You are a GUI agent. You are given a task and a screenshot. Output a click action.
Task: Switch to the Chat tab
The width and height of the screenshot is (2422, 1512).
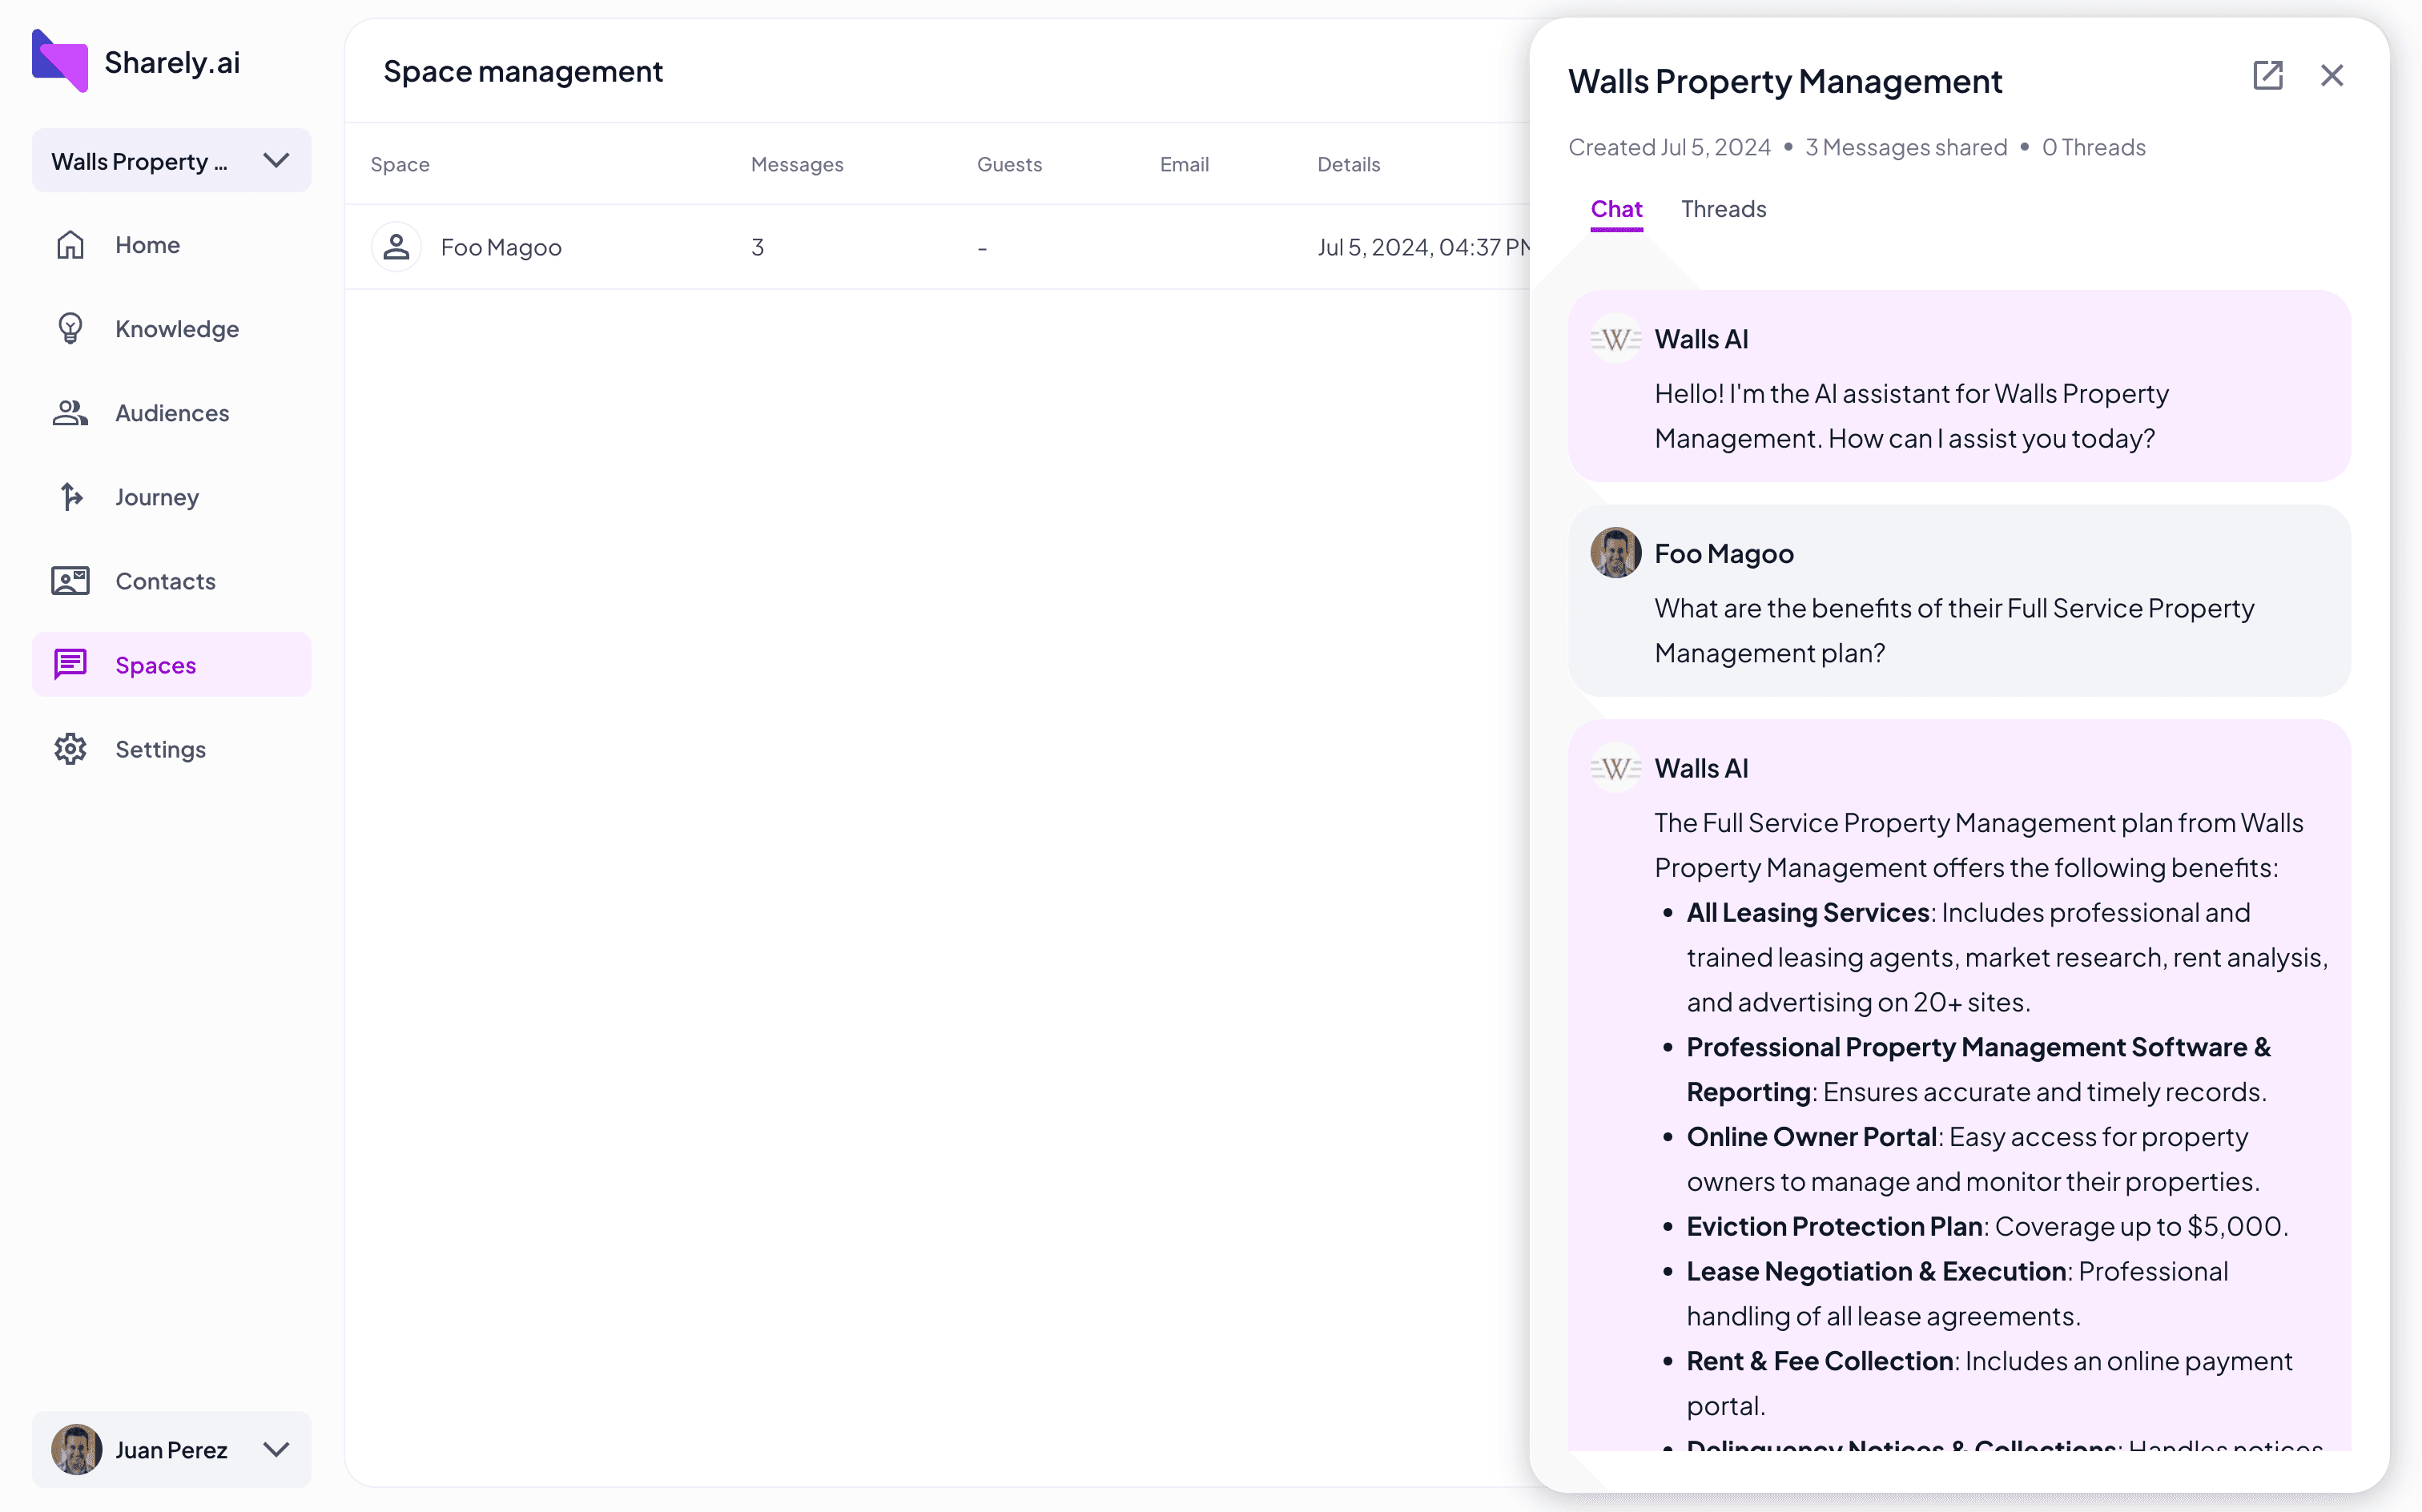1616,209
